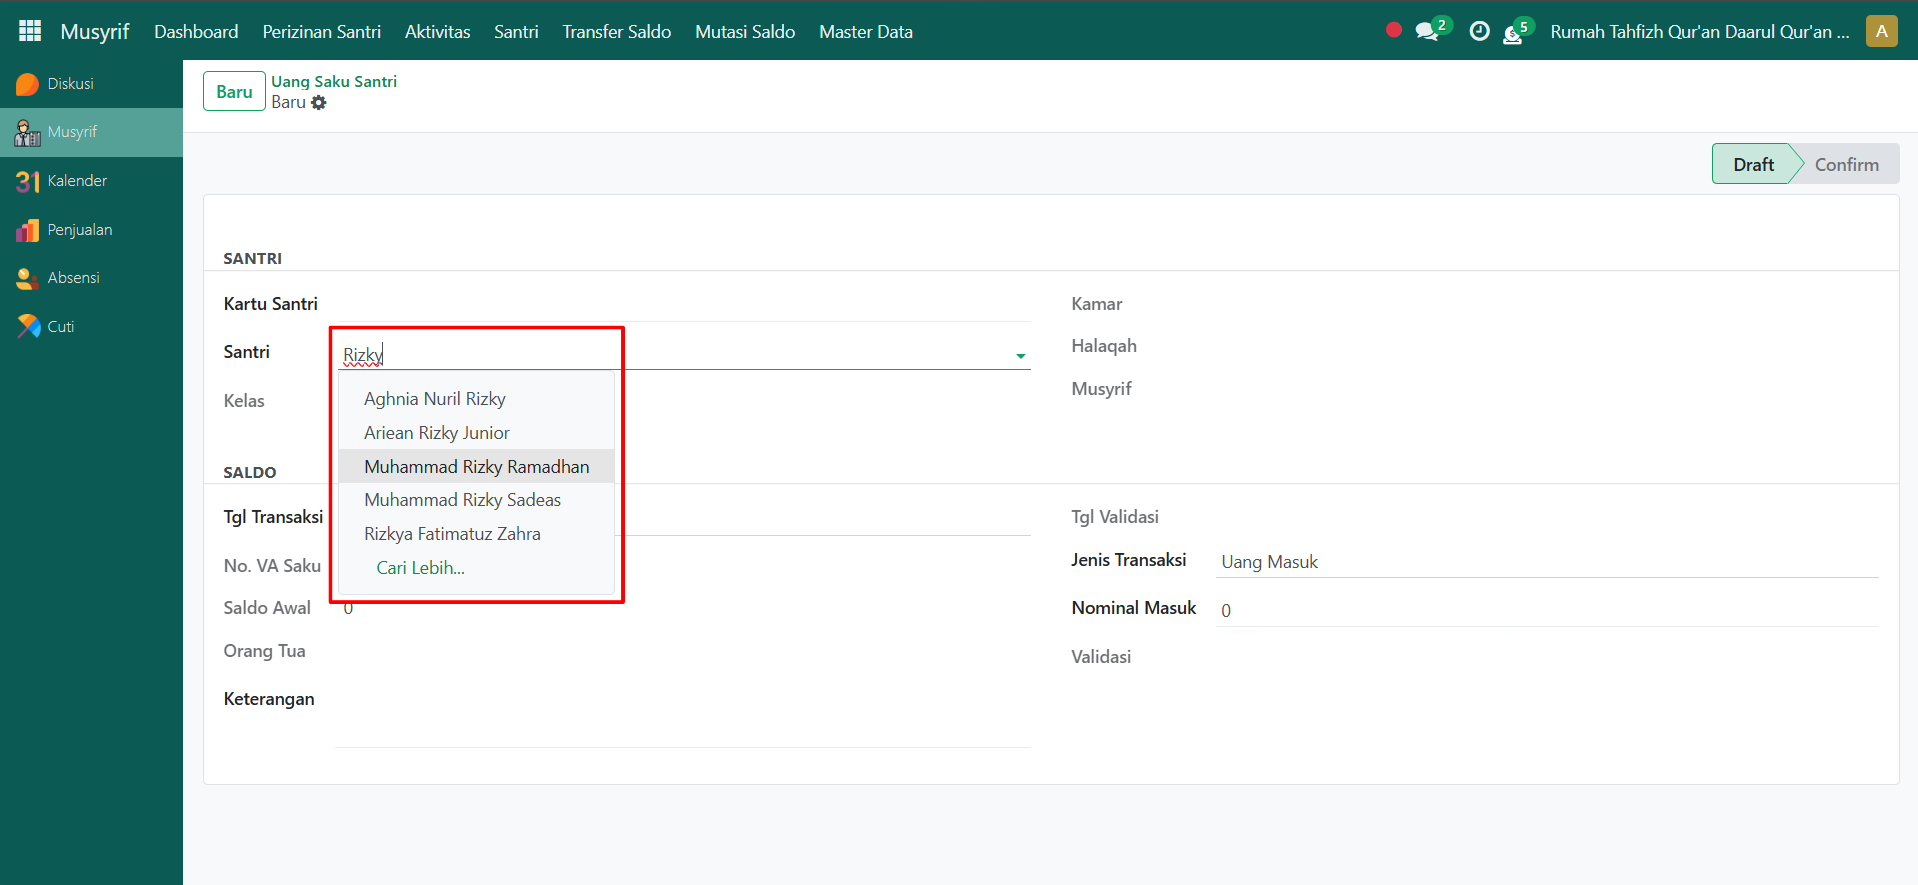Open the Jenis Transaksi field Uang Masuk
1918x885 pixels.
pos(1545,562)
